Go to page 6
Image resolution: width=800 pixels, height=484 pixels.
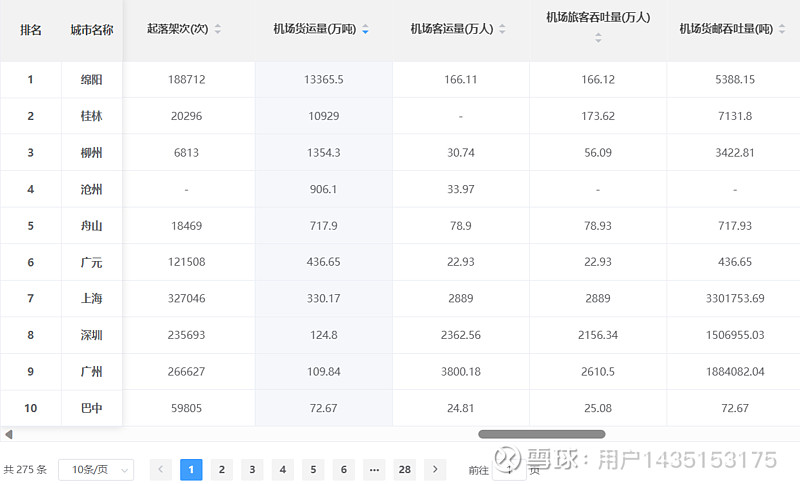tap(344, 470)
